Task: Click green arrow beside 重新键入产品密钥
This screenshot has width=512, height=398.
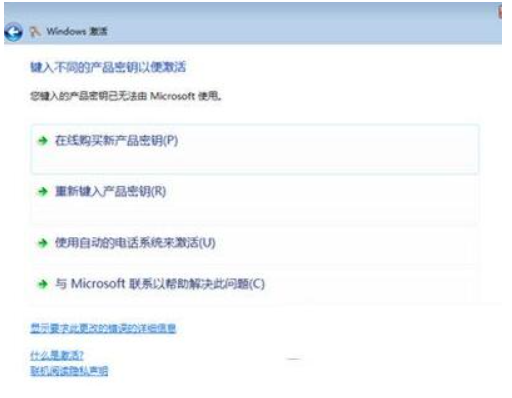Action: [x=43, y=192]
